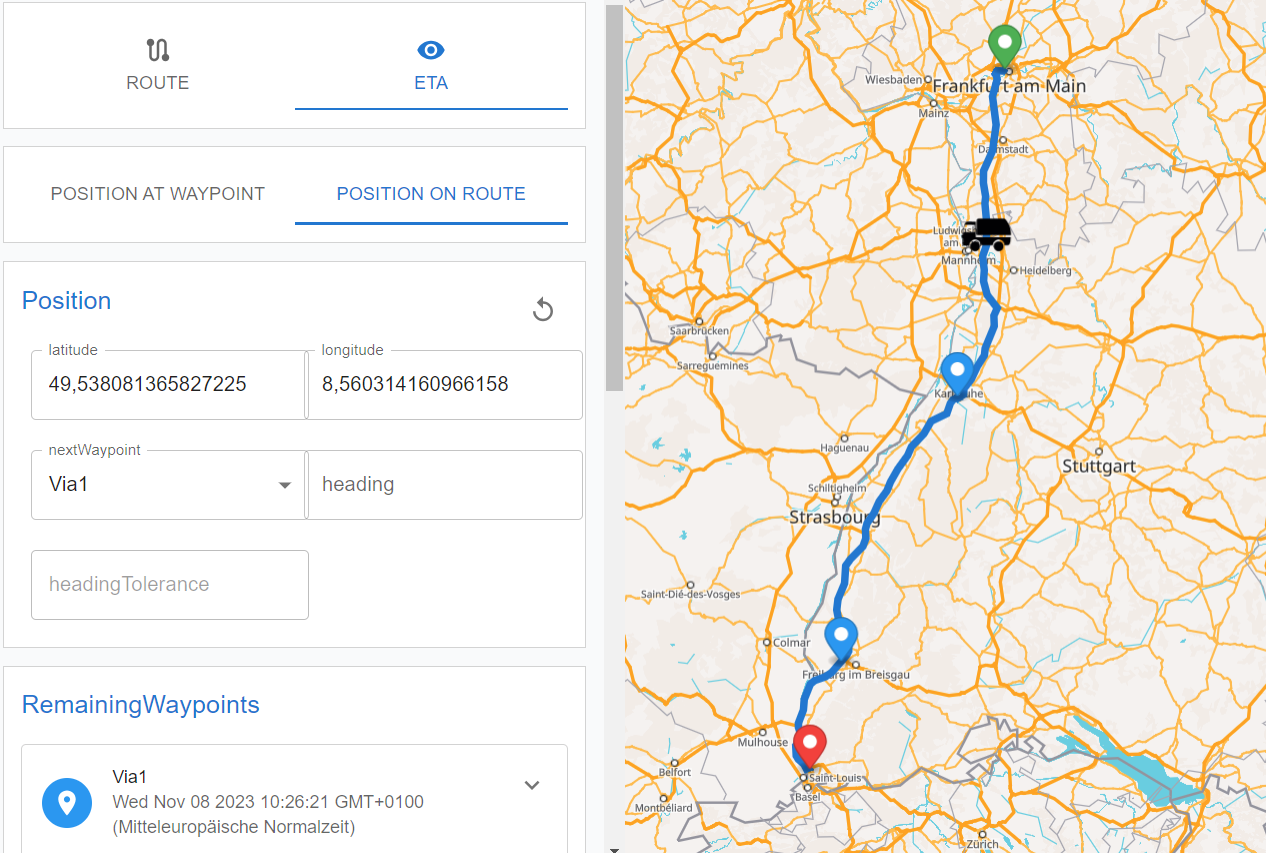
Task: Reset Position using the circular arrow icon
Action: pyautogui.click(x=543, y=309)
